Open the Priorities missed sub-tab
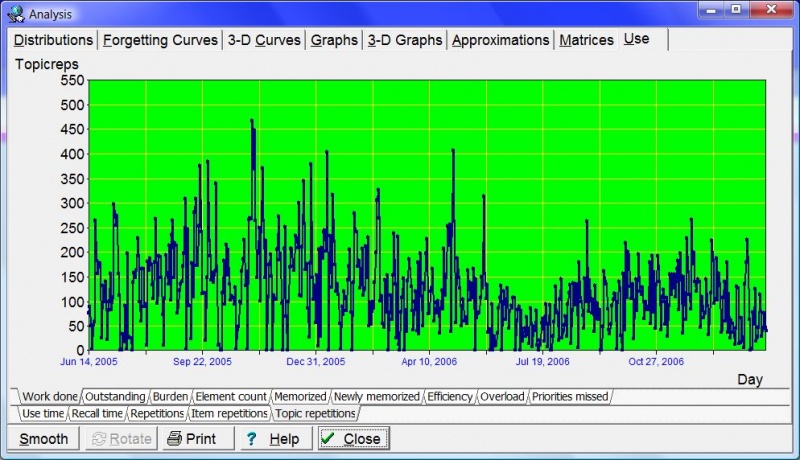This screenshot has height=460, width=800. 570,397
